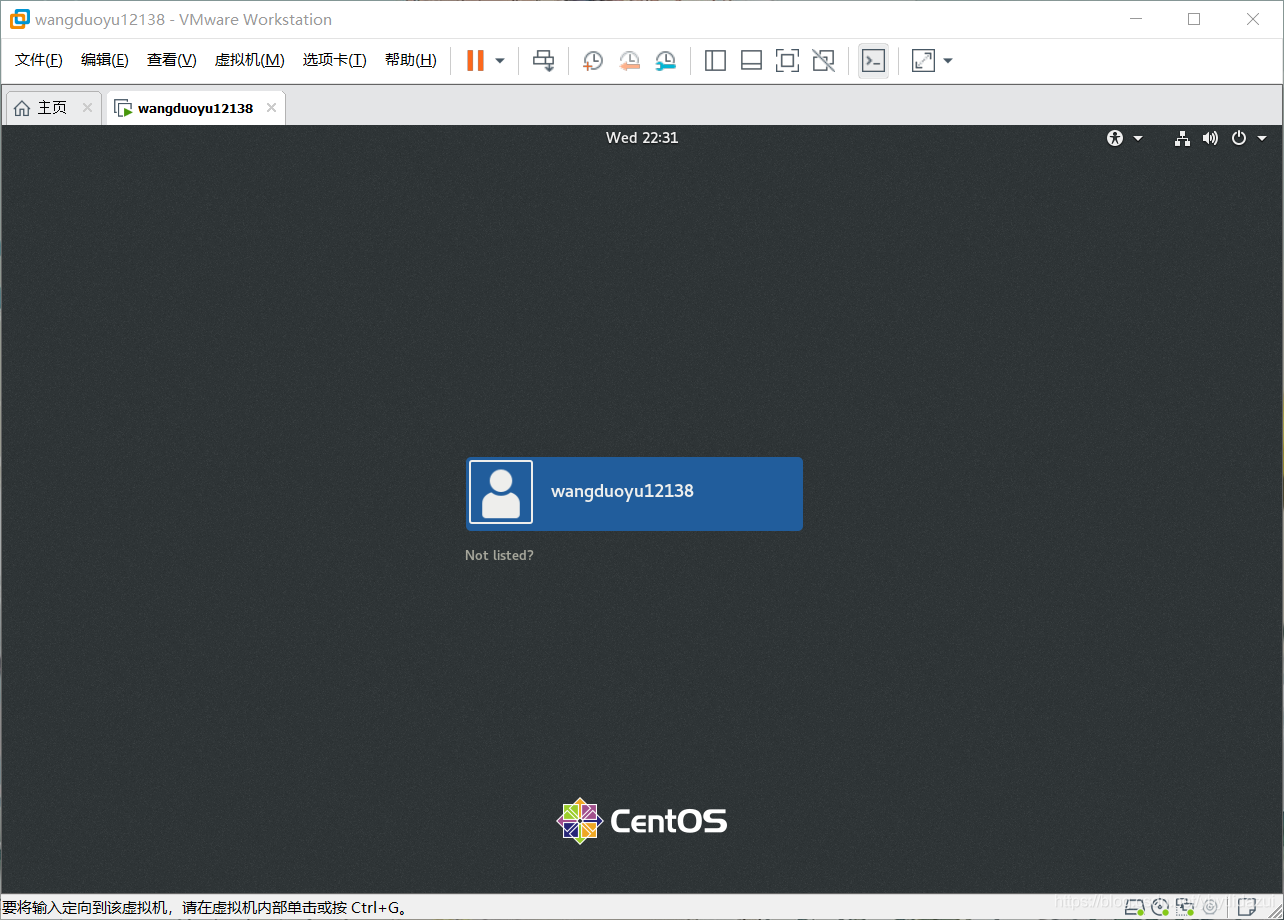Viewport: 1284px width, 920px height.
Task: Open the 查看(V) menu
Action: (x=172, y=61)
